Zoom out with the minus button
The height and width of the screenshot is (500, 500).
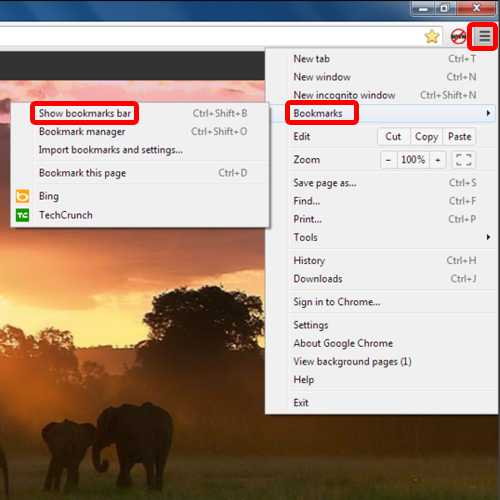388,160
